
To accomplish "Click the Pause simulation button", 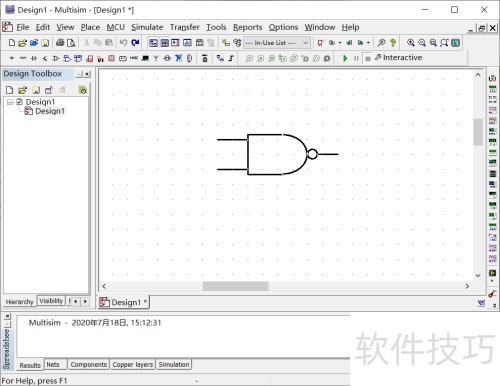I will 356,58.
